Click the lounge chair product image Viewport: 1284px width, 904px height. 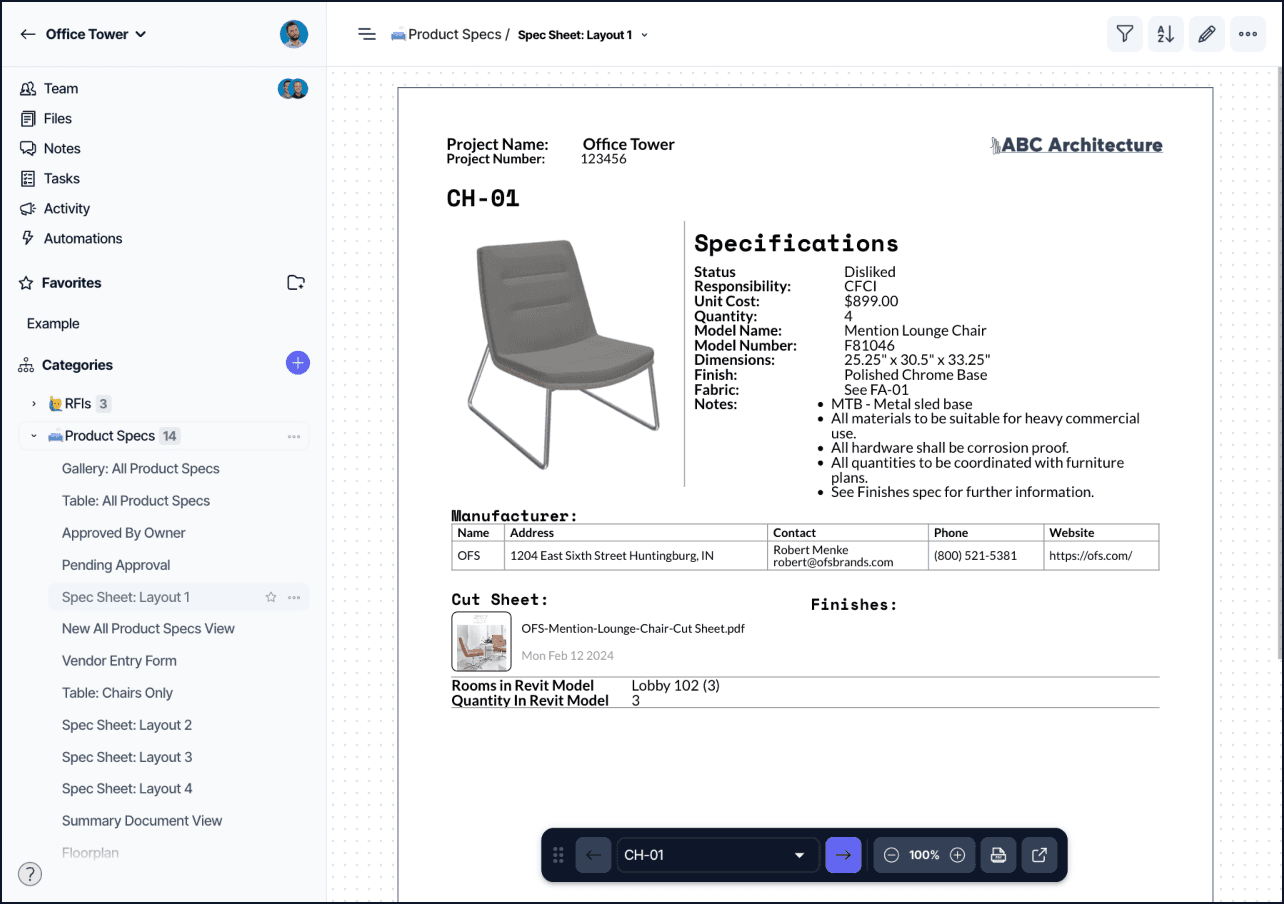pos(563,353)
